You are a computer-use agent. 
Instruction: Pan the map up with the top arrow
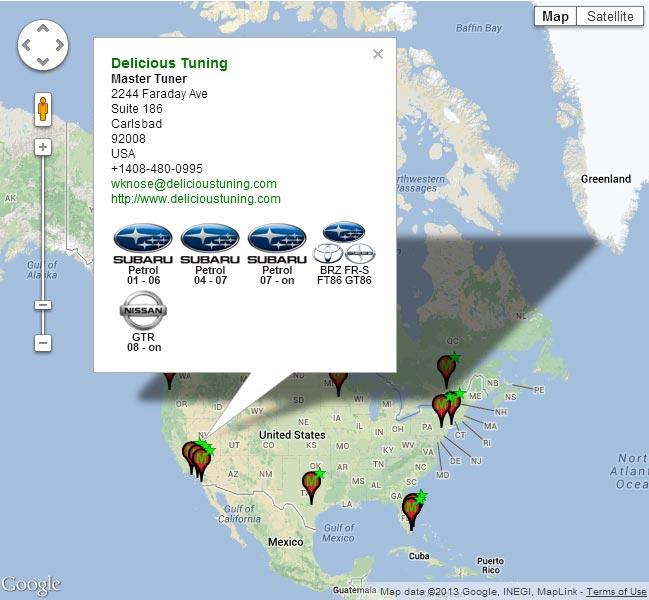click(x=43, y=28)
